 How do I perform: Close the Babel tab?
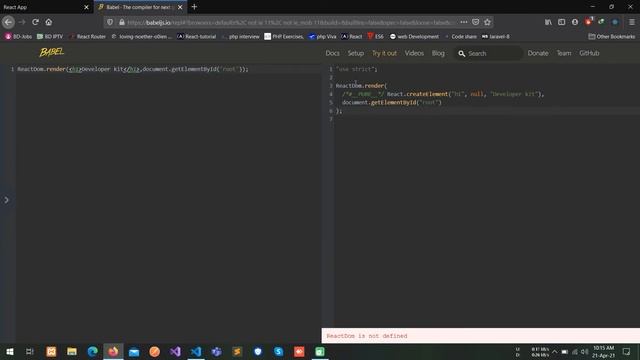pos(180,7)
